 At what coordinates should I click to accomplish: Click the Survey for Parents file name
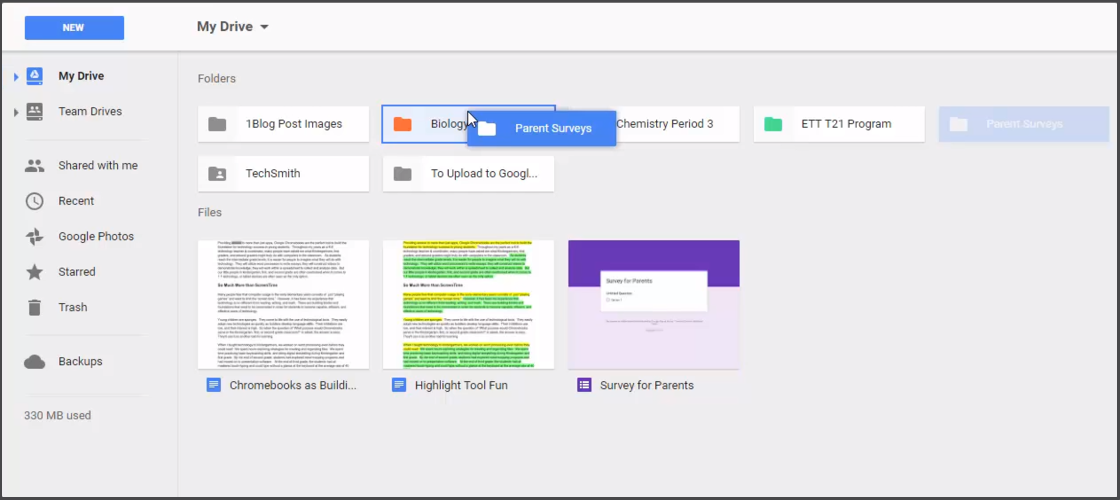click(647, 386)
